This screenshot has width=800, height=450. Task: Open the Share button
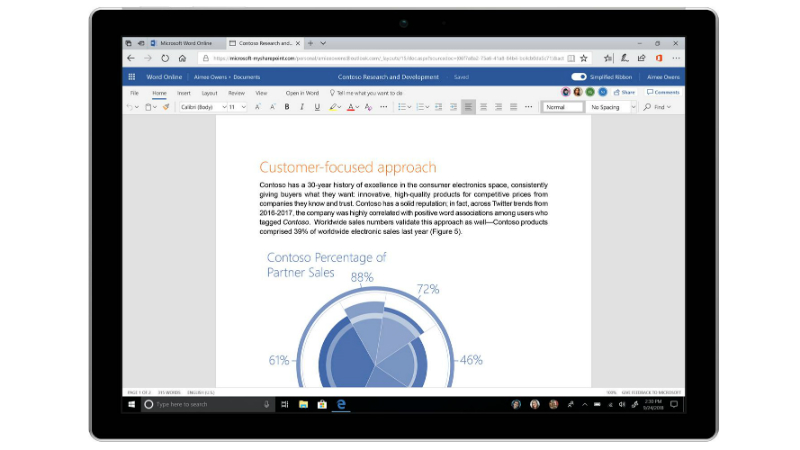point(624,92)
